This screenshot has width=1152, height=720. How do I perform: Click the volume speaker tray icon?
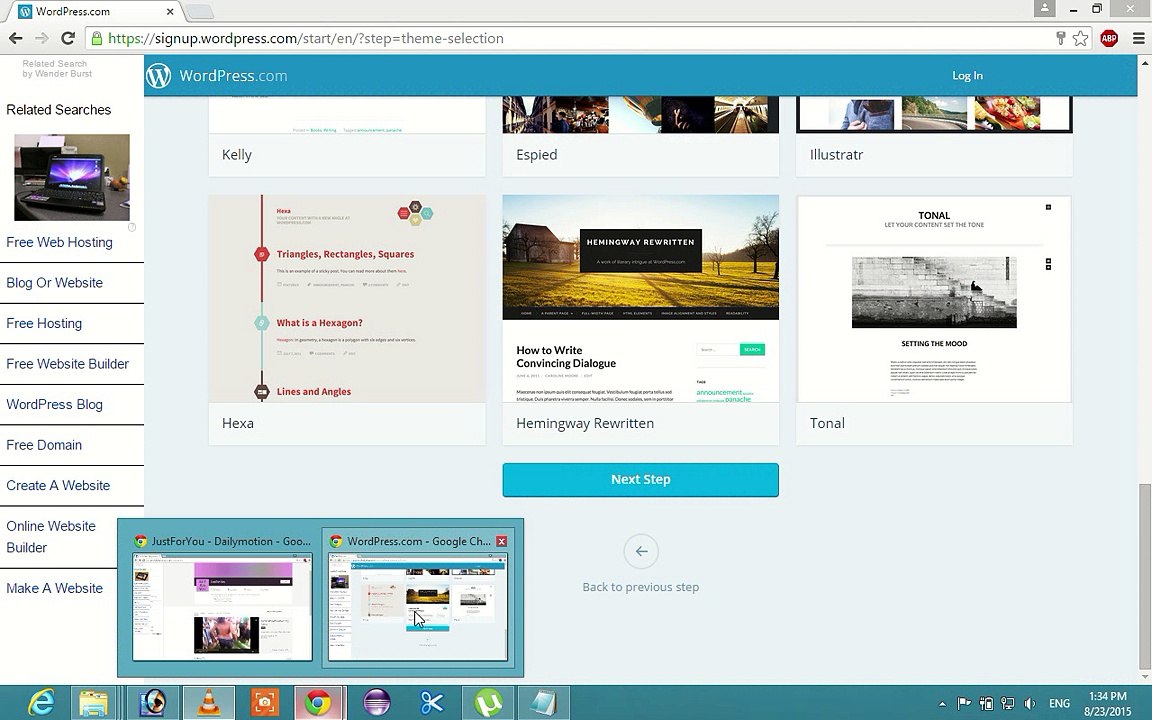1029,703
